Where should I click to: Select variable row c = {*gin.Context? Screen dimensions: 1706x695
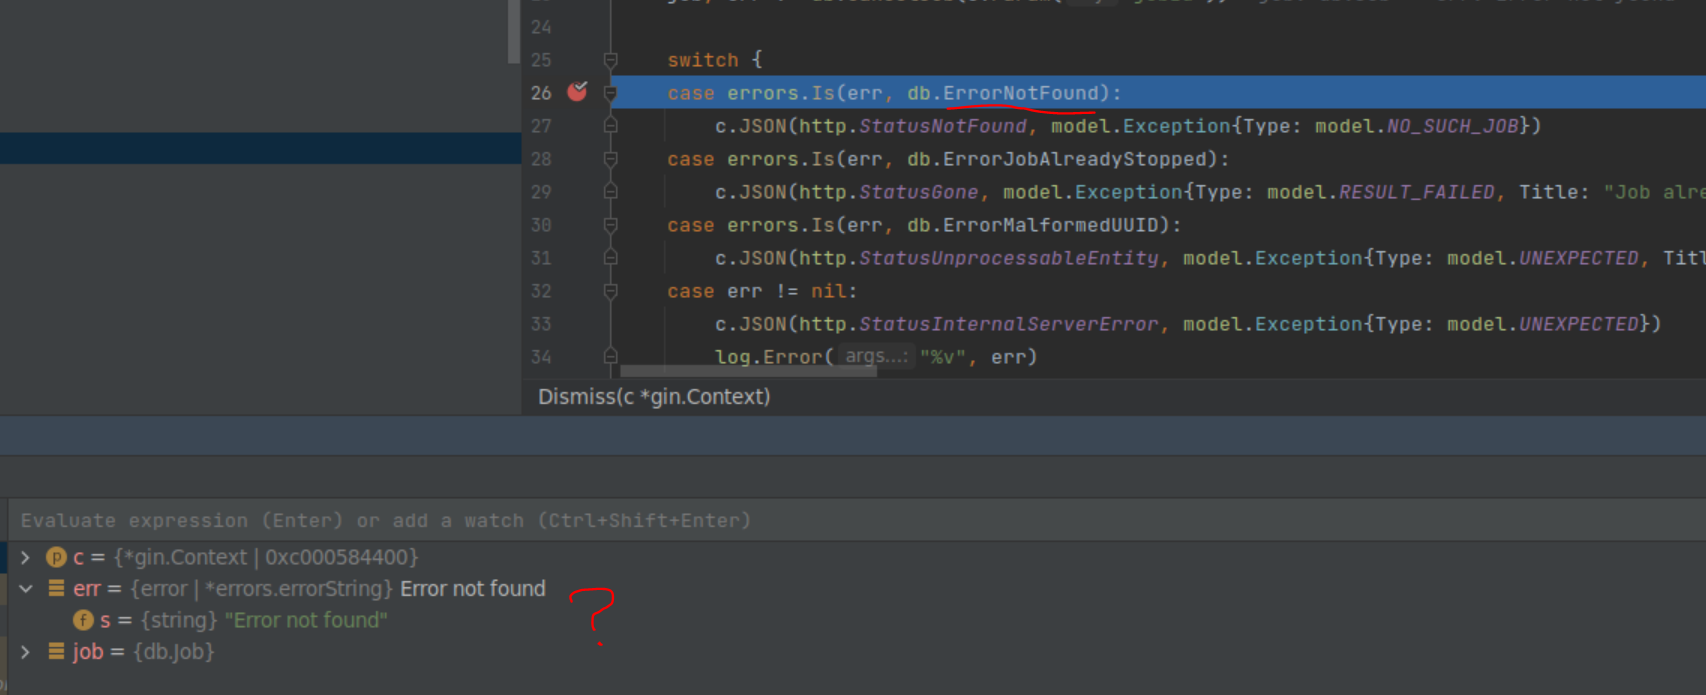pyautogui.click(x=856, y=557)
